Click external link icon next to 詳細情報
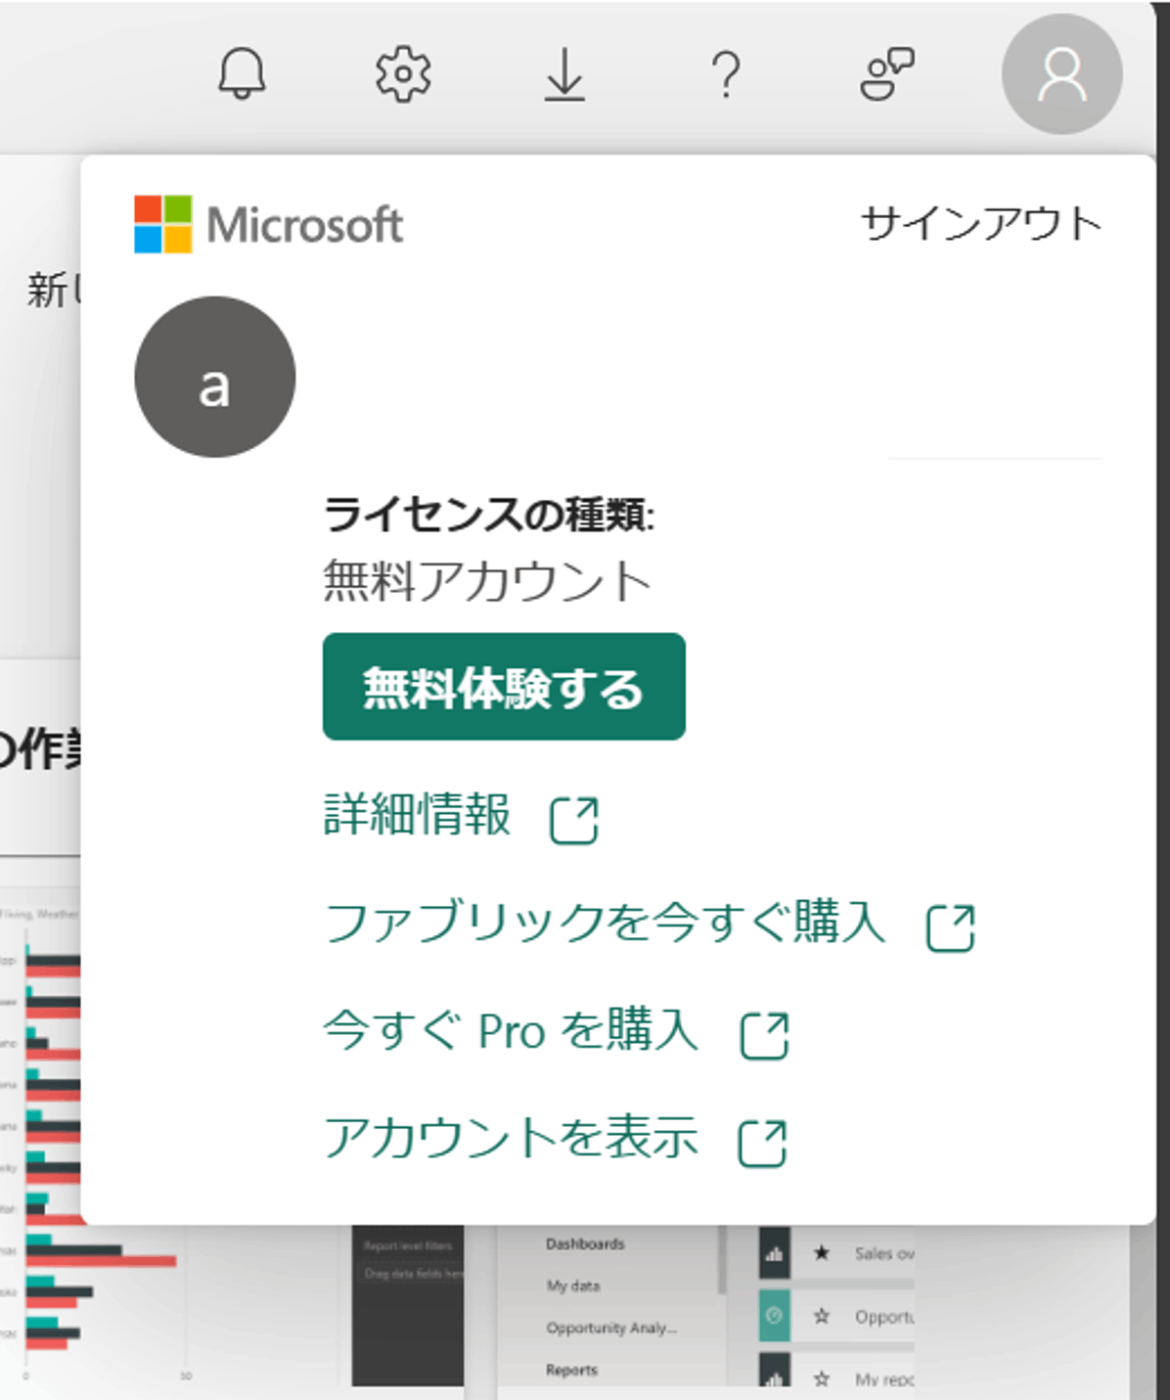This screenshot has width=1170, height=1400. tap(575, 820)
